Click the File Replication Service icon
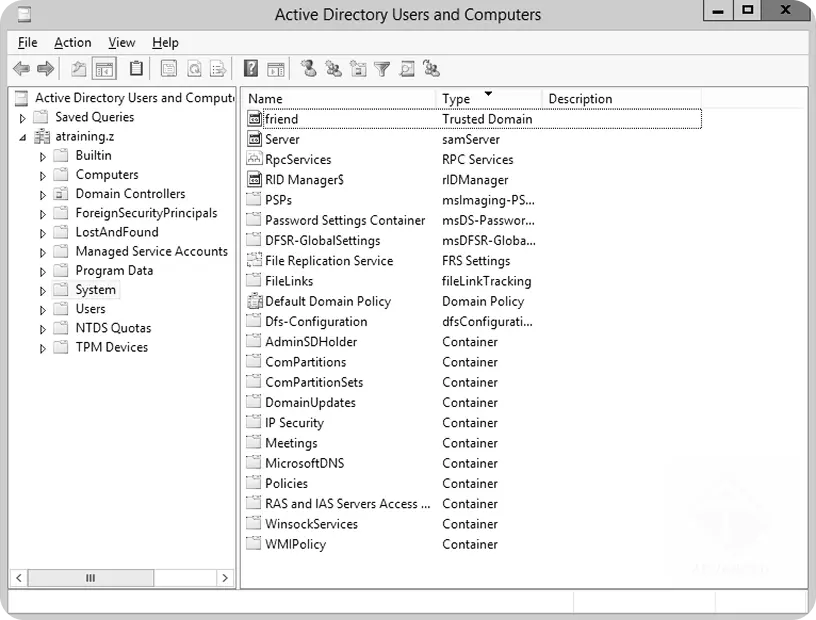This screenshot has height=620, width=816. 254,260
